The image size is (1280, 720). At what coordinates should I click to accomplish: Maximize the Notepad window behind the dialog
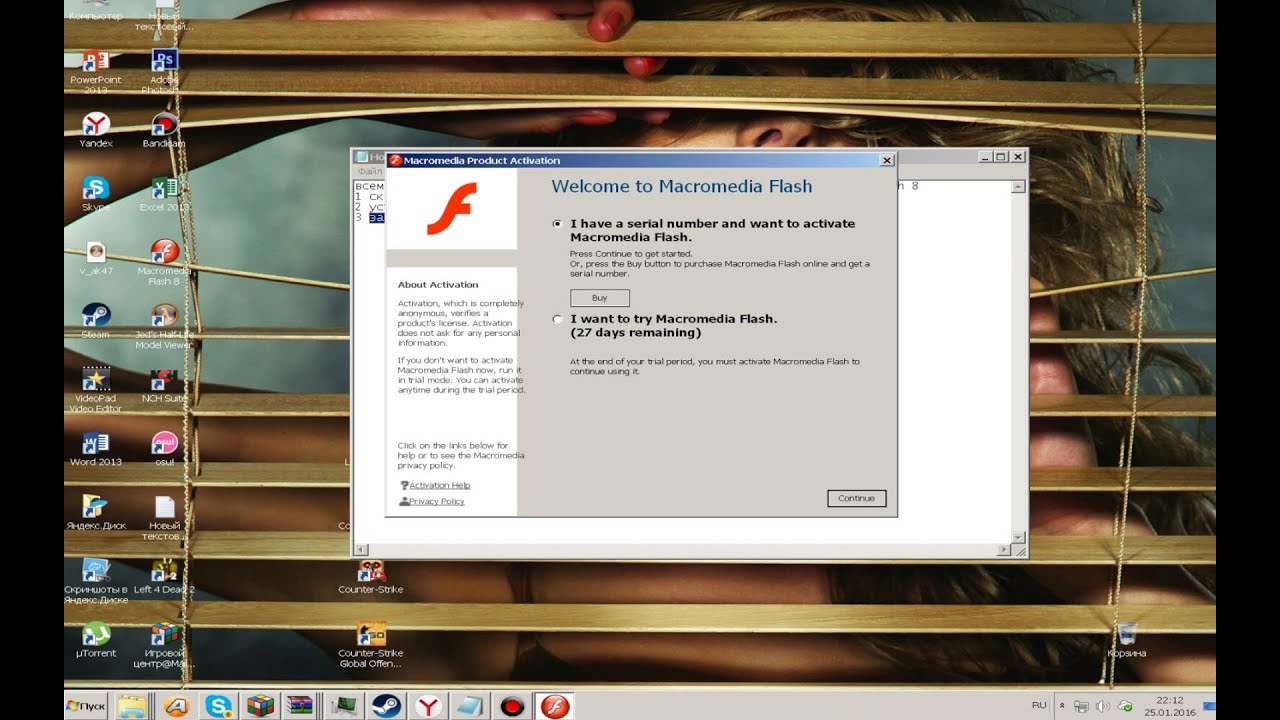[1001, 157]
